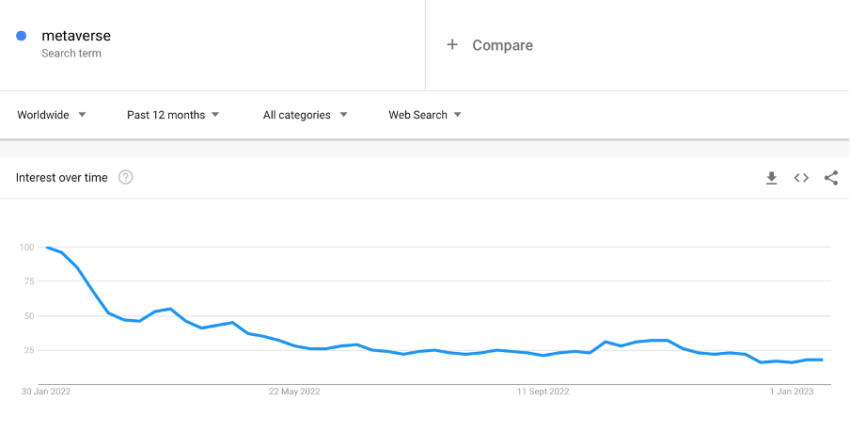Click the 30 Jan 2022 axis label
The height and width of the screenshot is (448, 850).
[46, 392]
